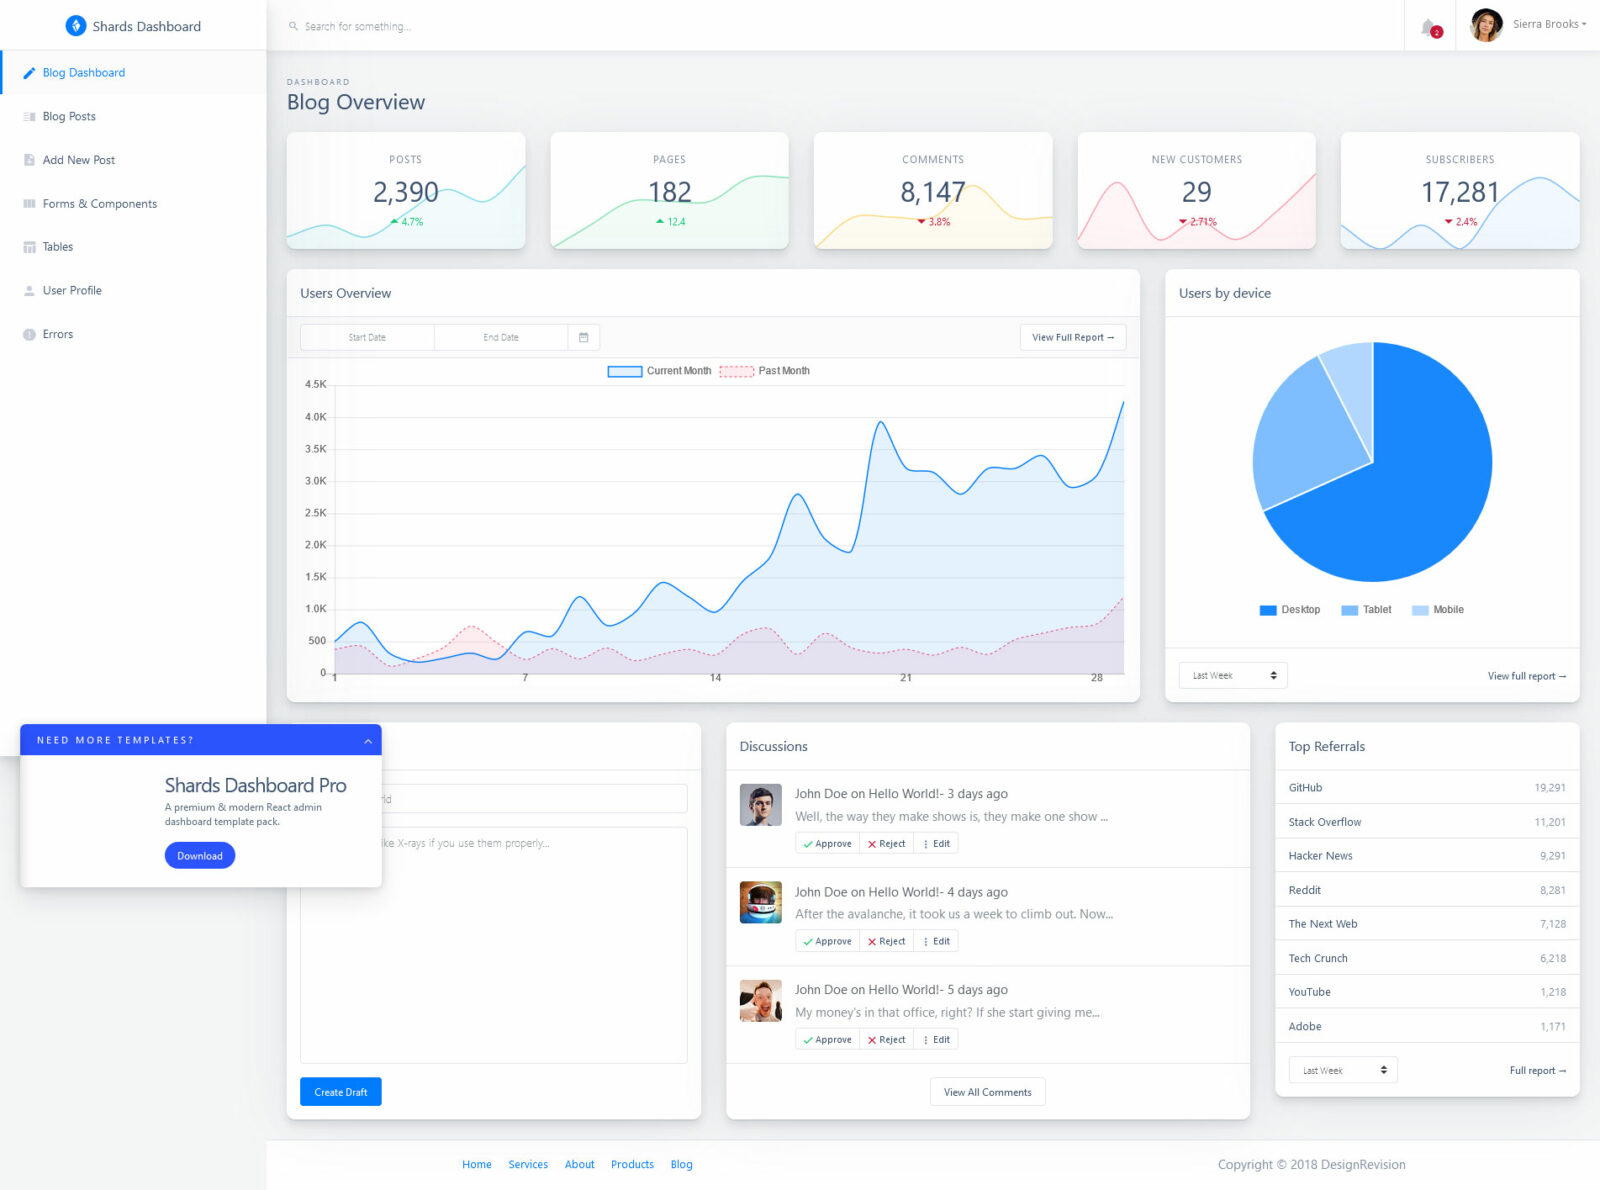
Task: Reject John Doe's 4-day-old comment
Action: point(886,941)
